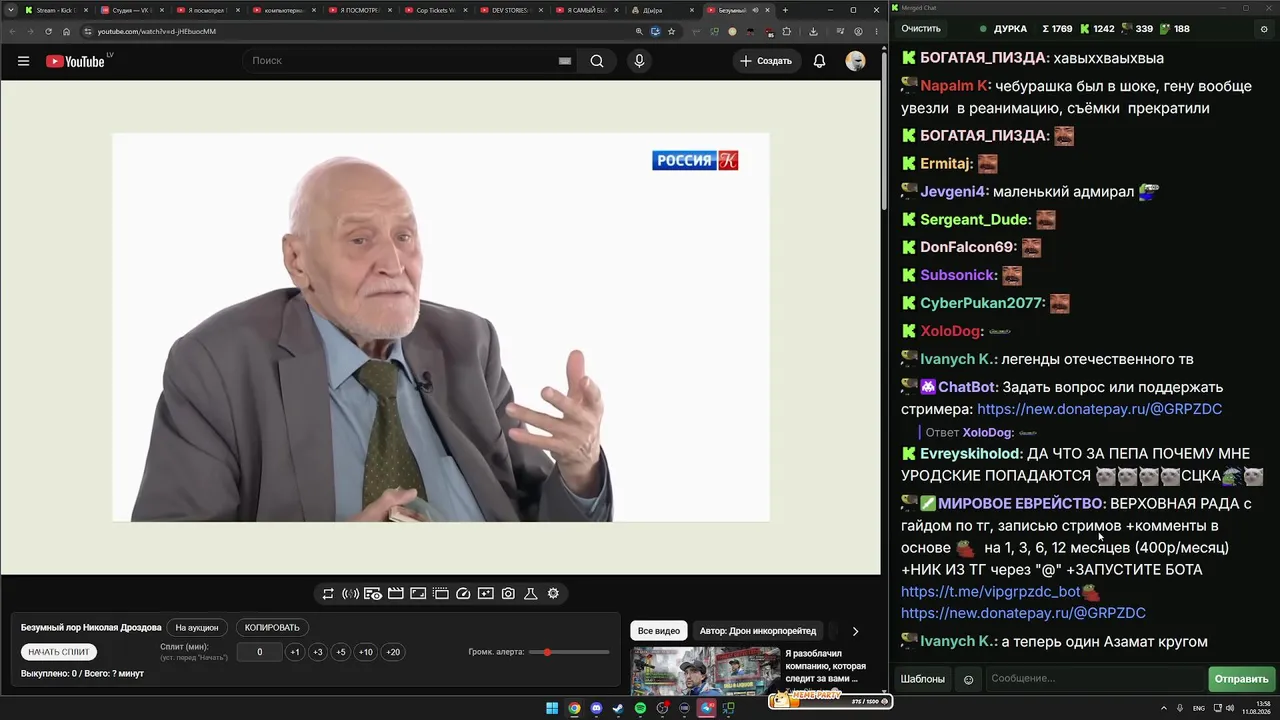Open Steam from the taskbar
This screenshot has width=1280, height=720.
point(618,709)
